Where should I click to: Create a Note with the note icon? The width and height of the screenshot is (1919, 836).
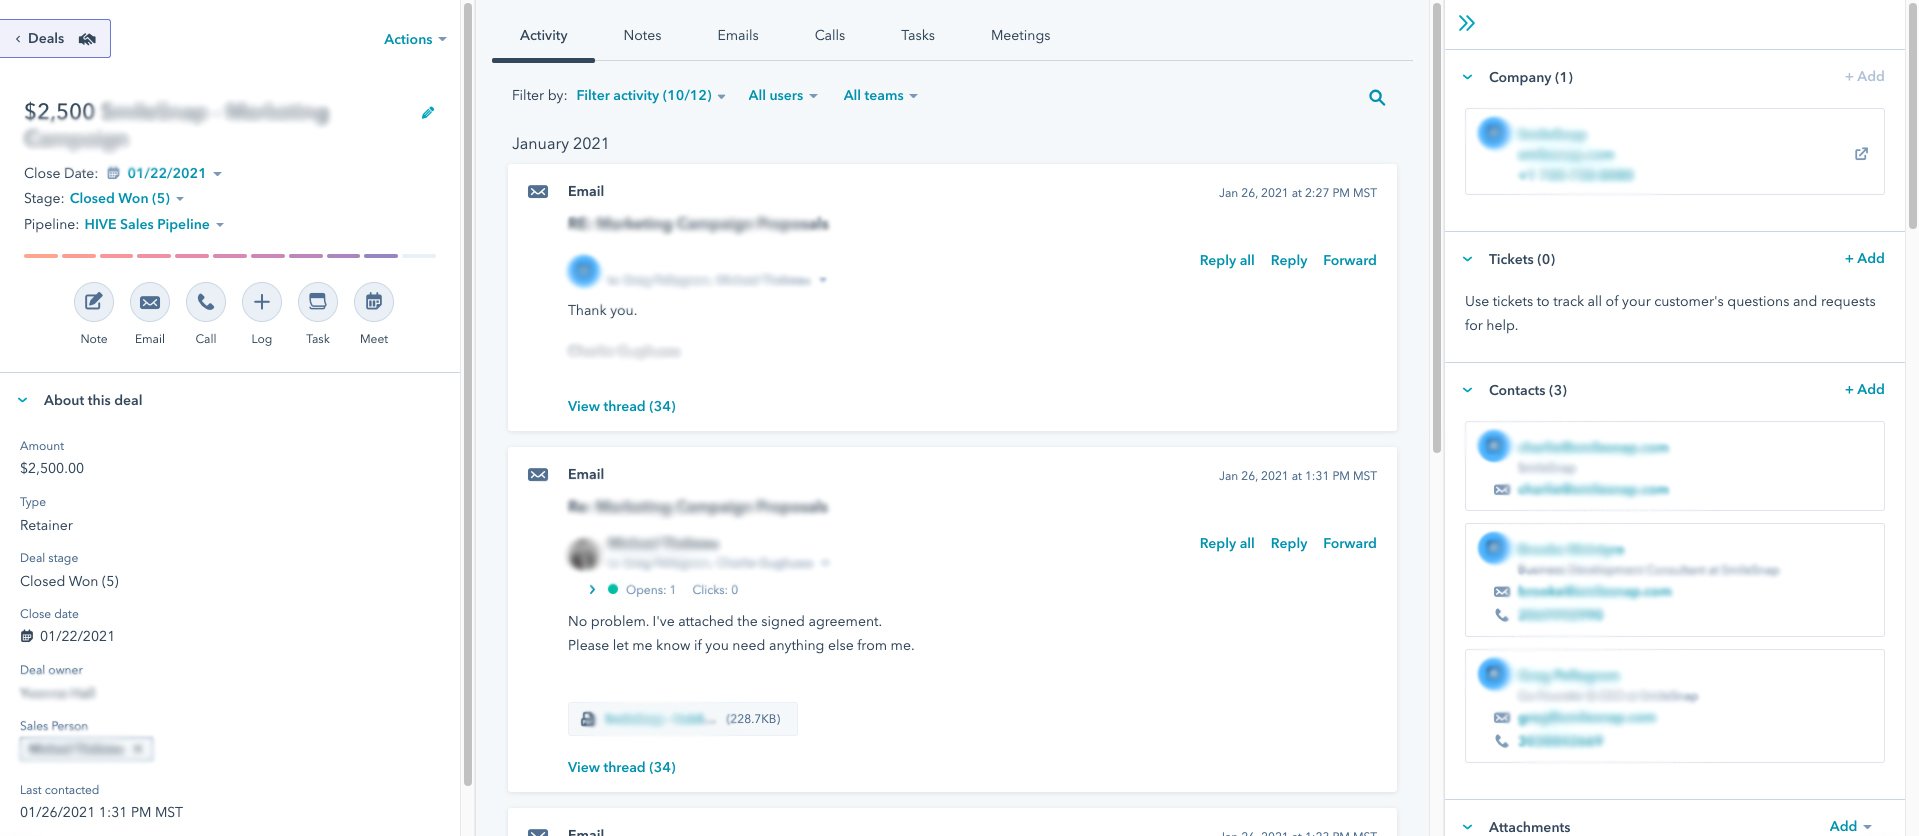[94, 302]
